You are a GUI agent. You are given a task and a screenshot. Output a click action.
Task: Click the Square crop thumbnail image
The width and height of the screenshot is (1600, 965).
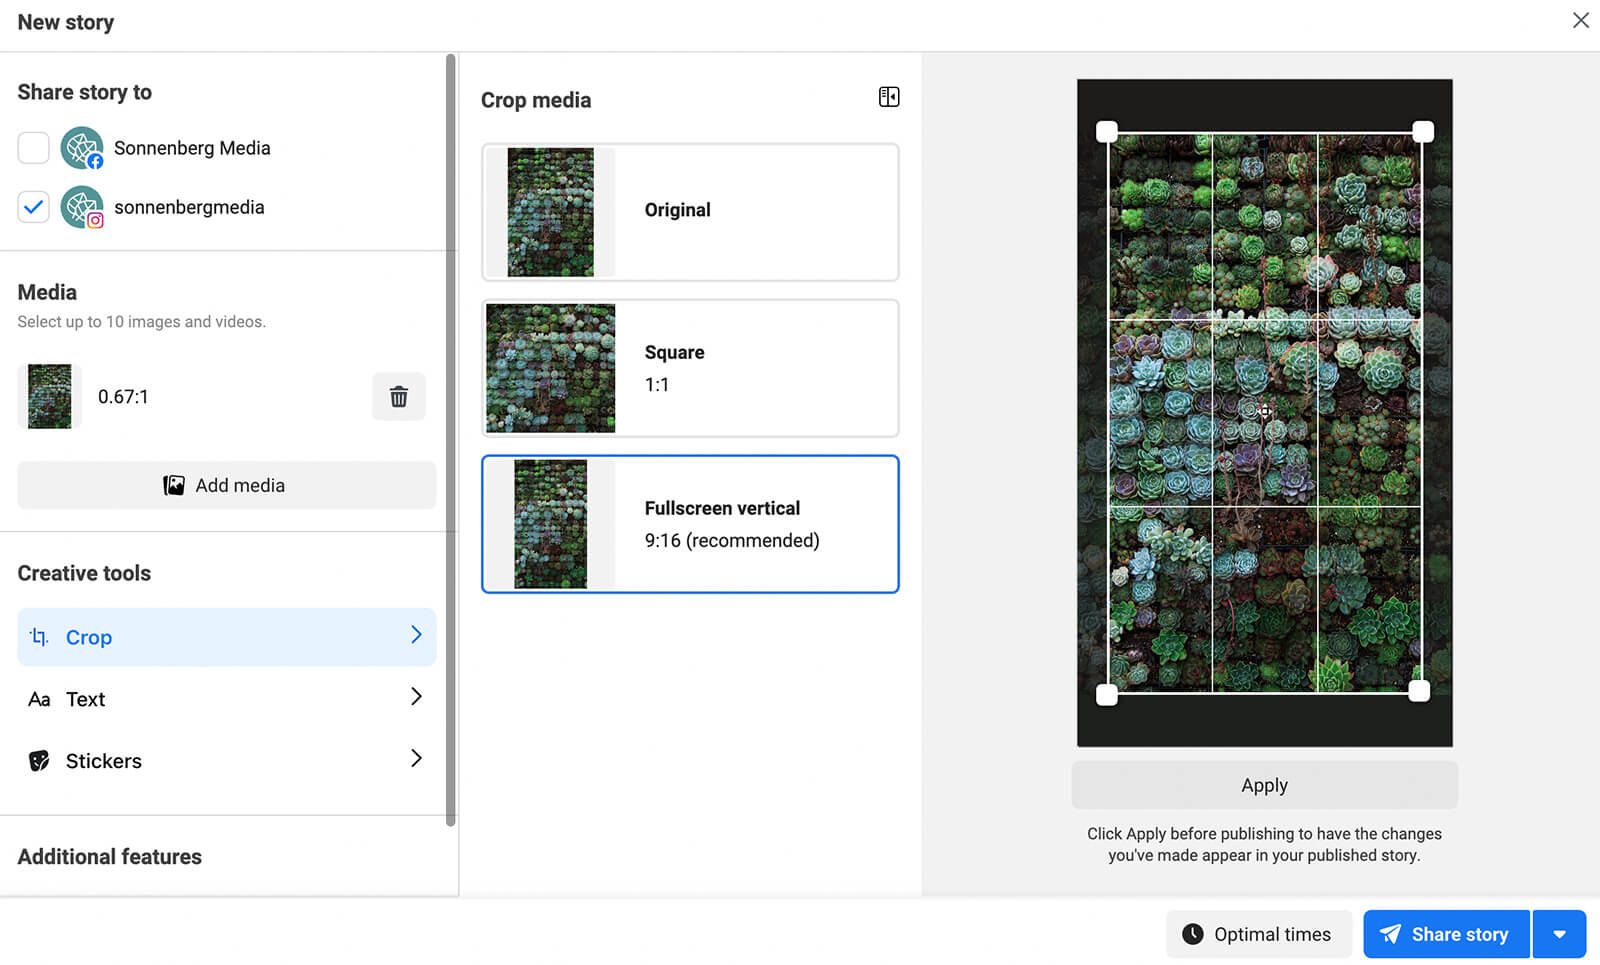(x=551, y=368)
